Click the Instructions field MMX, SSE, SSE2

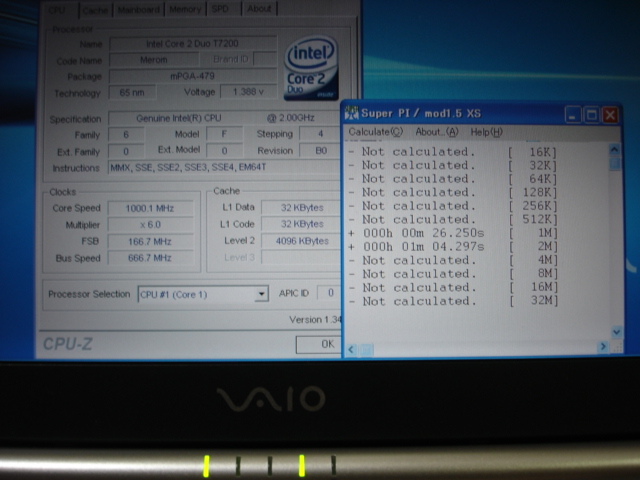tap(224, 167)
